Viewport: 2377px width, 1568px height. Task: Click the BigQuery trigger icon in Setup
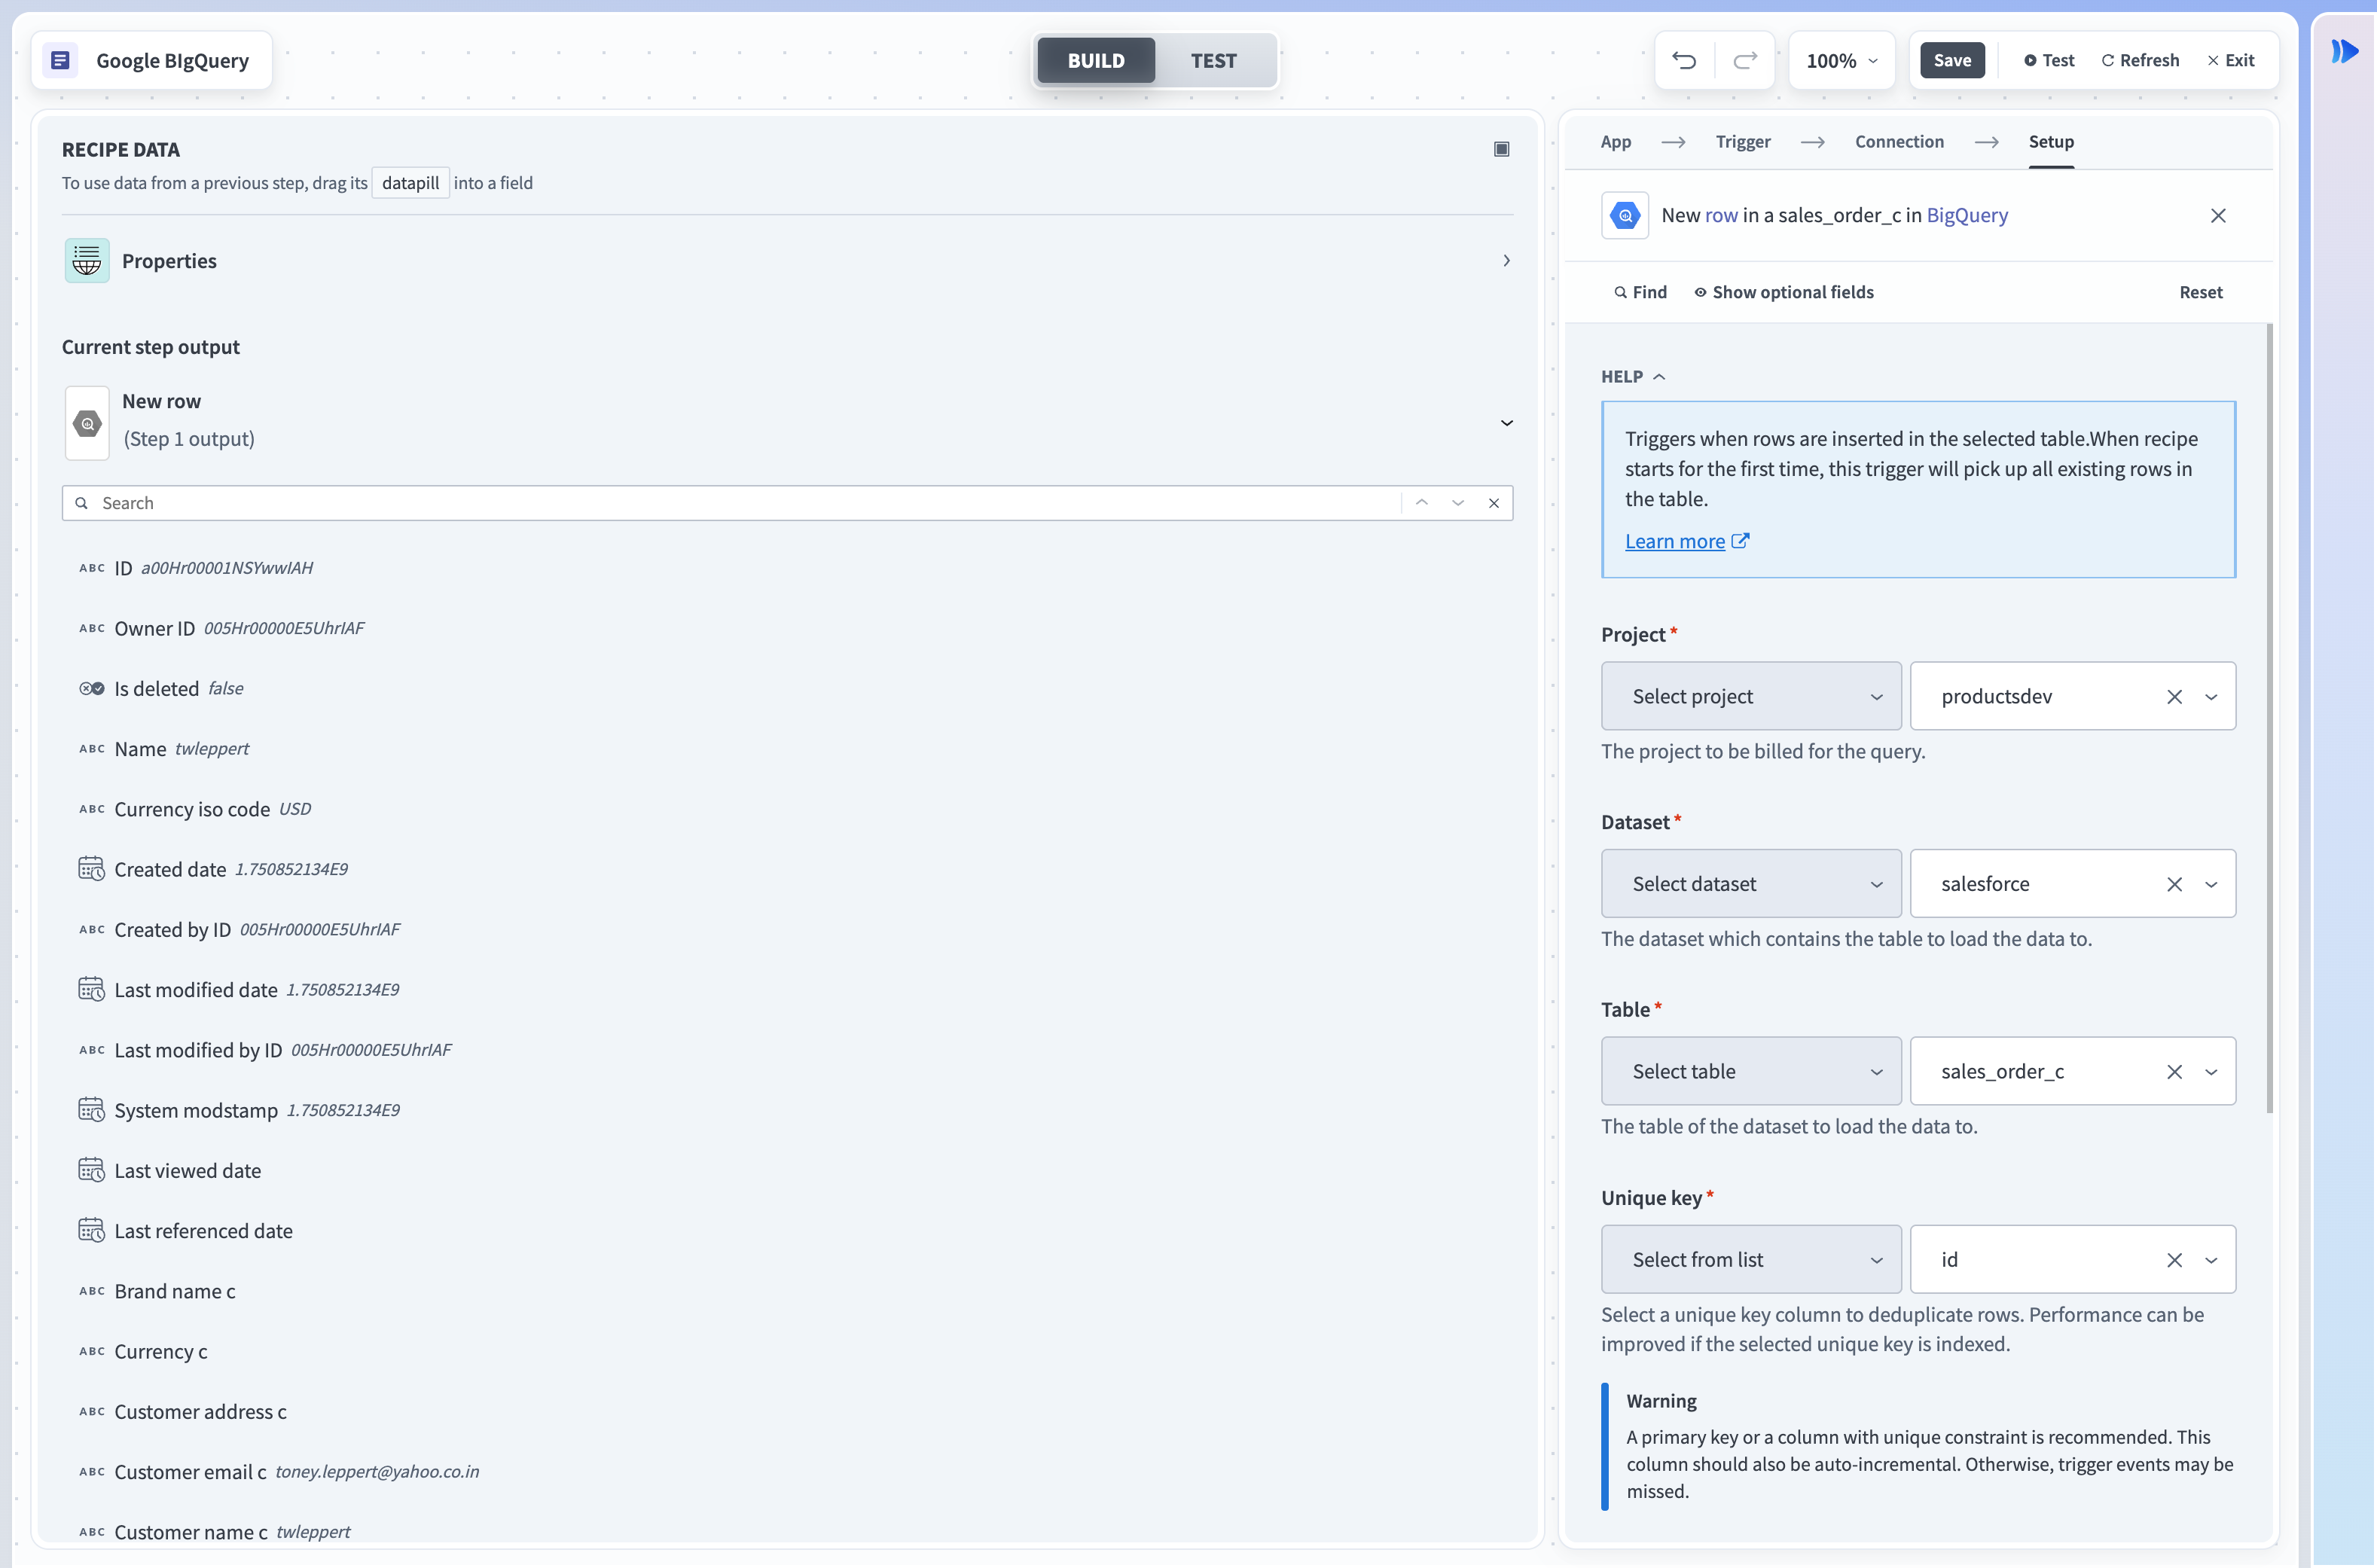(x=1625, y=215)
